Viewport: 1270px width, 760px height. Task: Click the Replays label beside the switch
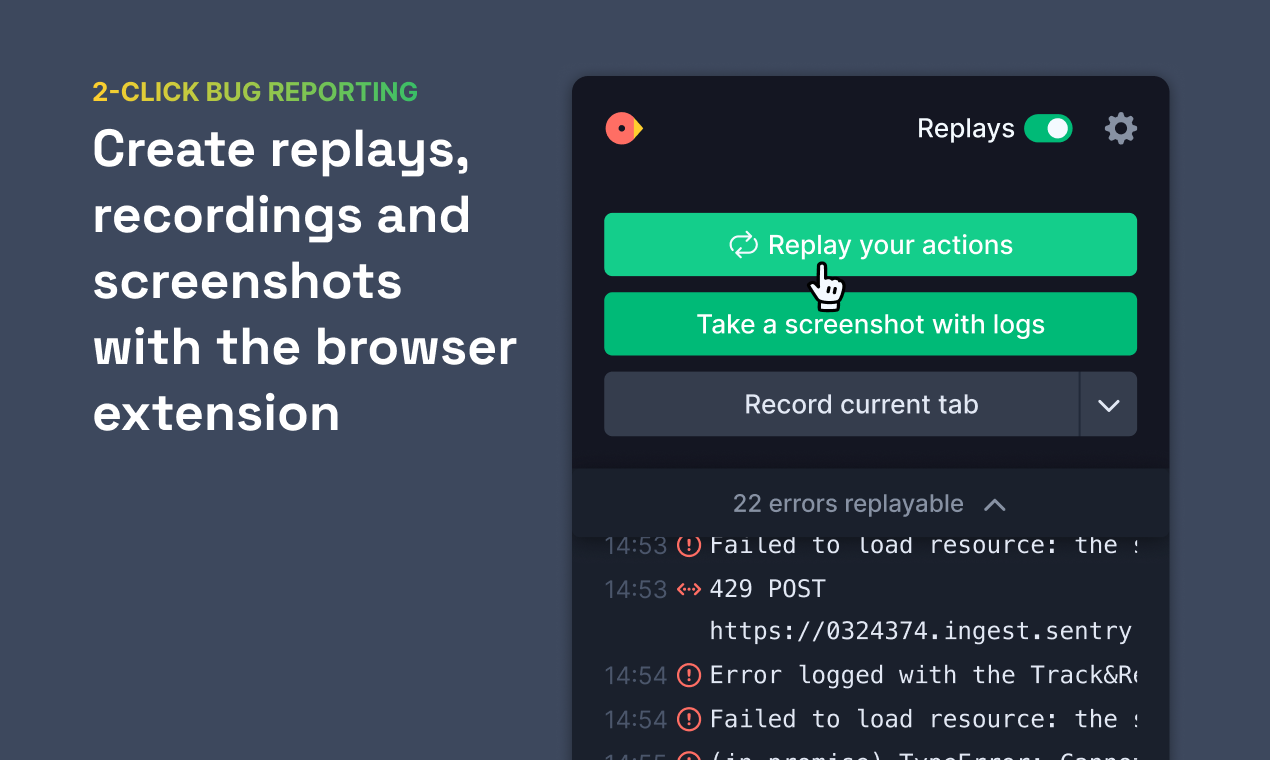[966, 129]
